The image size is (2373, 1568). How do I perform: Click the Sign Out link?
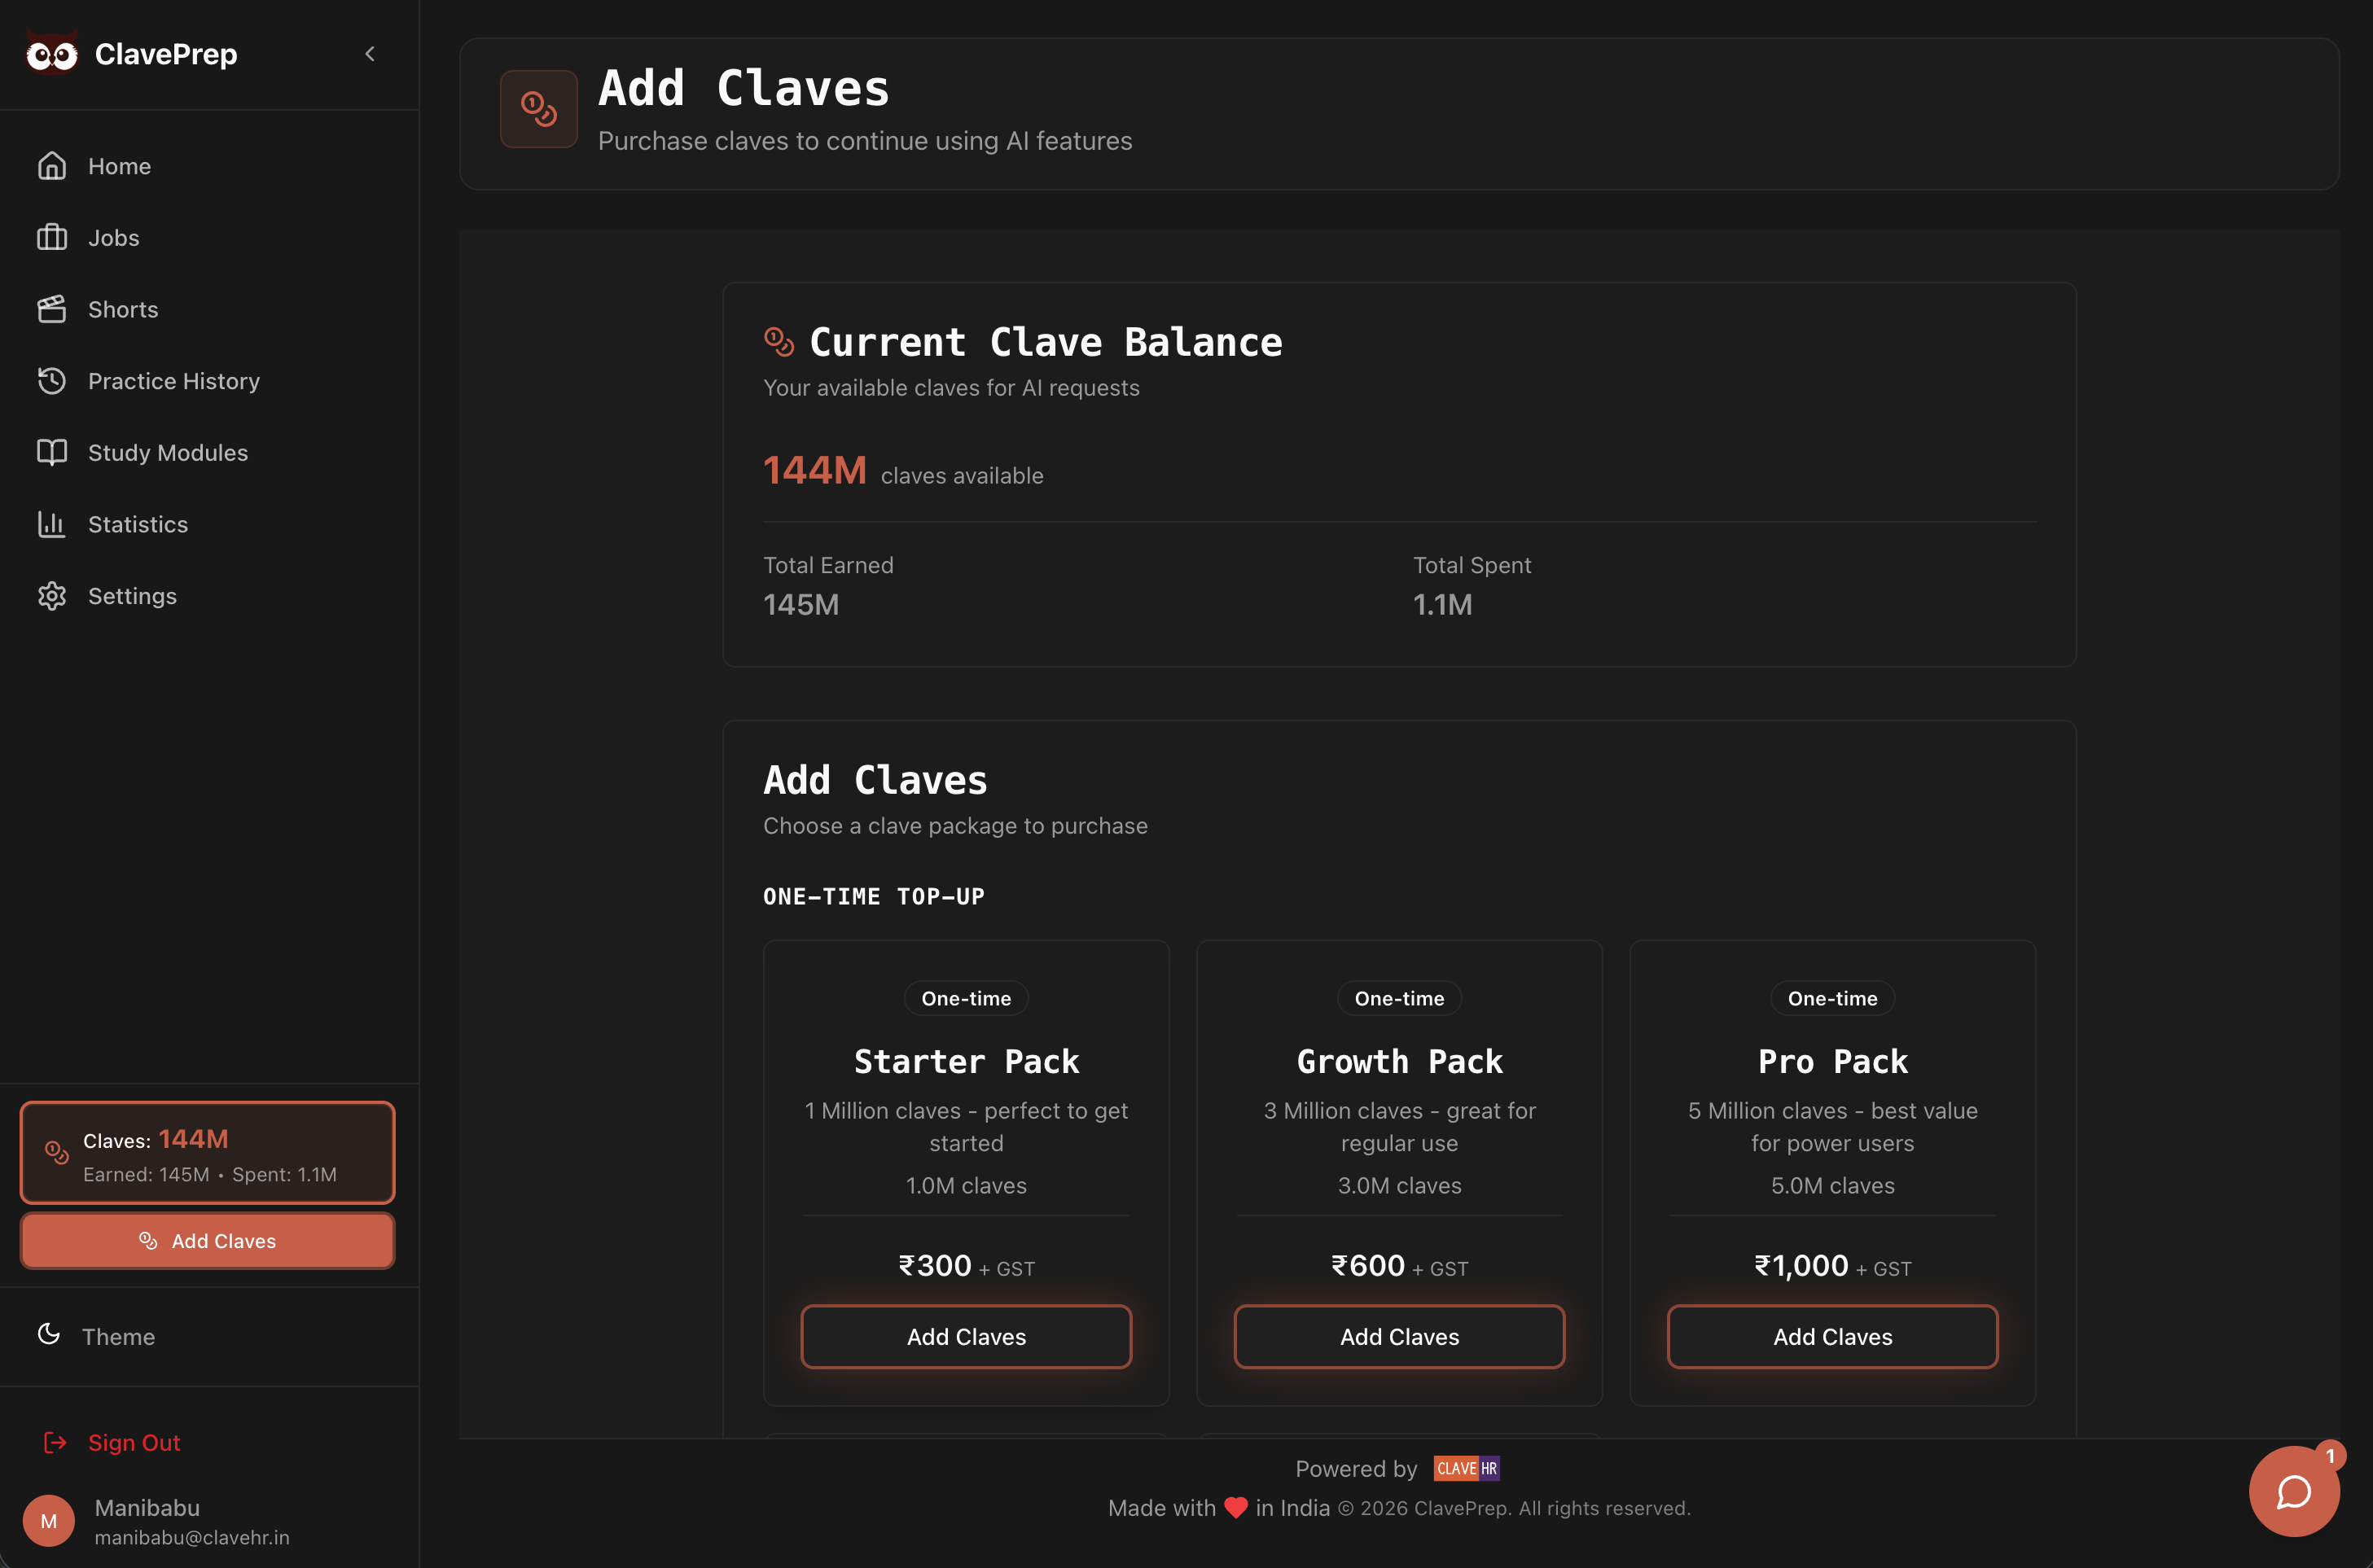(x=133, y=1442)
